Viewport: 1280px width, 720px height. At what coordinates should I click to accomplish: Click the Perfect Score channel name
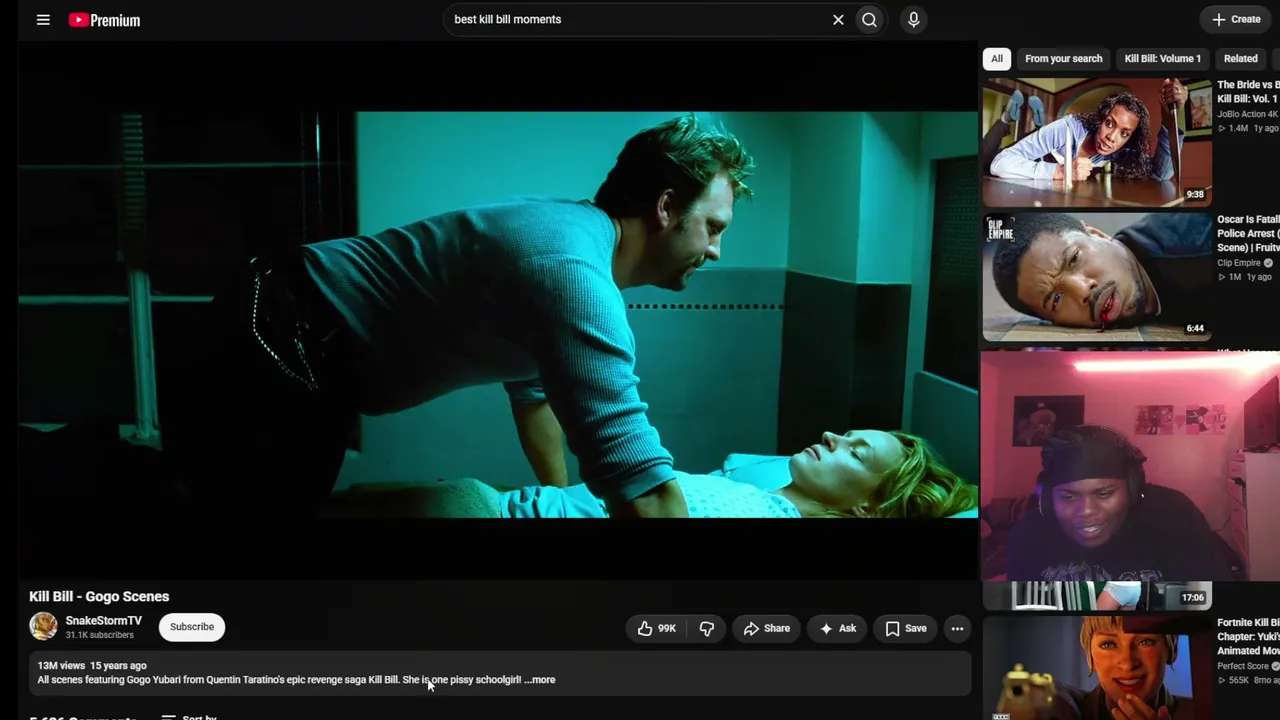[1243, 666]
